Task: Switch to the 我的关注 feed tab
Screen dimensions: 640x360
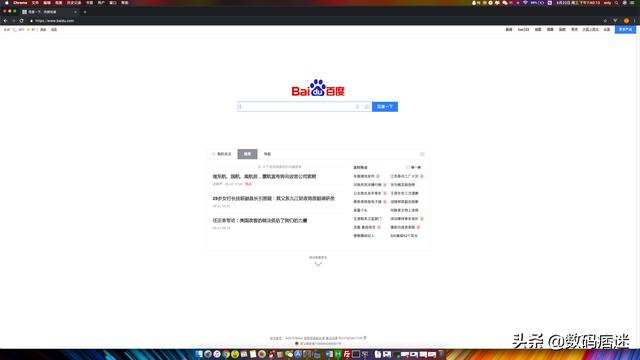Action: click(222, 154)
